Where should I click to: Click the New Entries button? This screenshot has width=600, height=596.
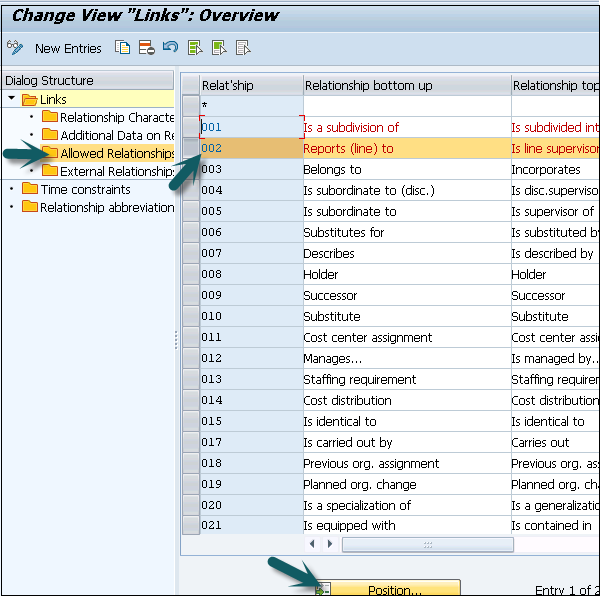[68, 48]
